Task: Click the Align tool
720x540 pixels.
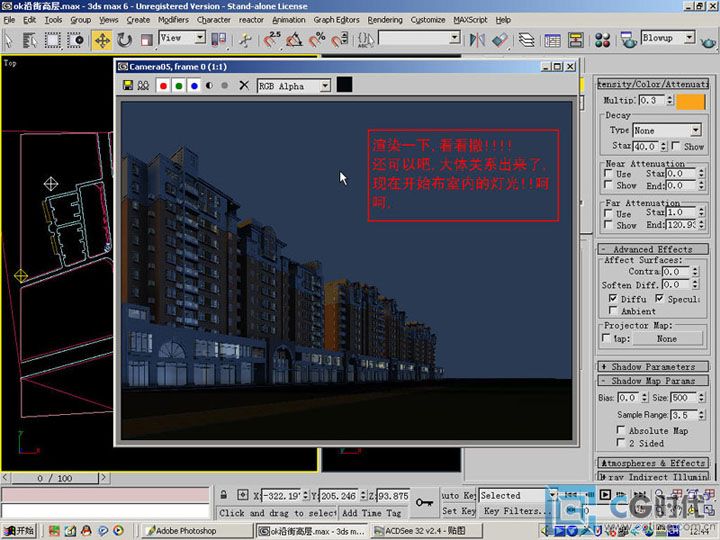Action: pyautogui.click(x=500, y=40)
